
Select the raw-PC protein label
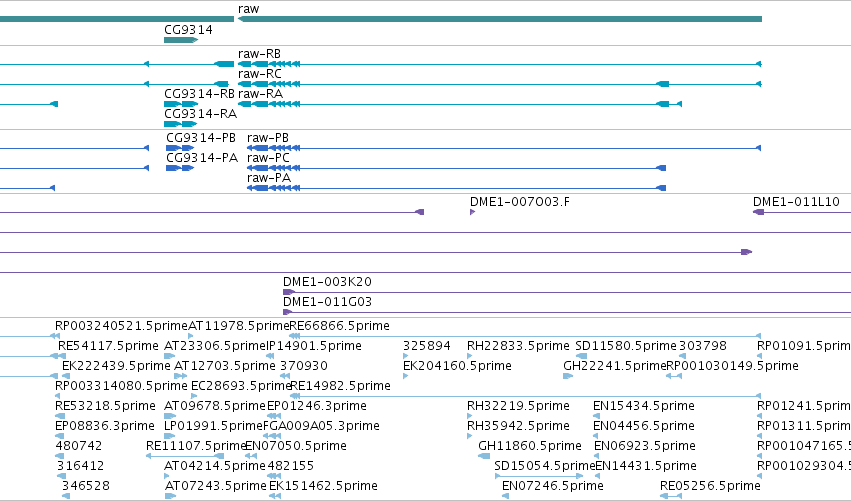click(x=268, y=157)
